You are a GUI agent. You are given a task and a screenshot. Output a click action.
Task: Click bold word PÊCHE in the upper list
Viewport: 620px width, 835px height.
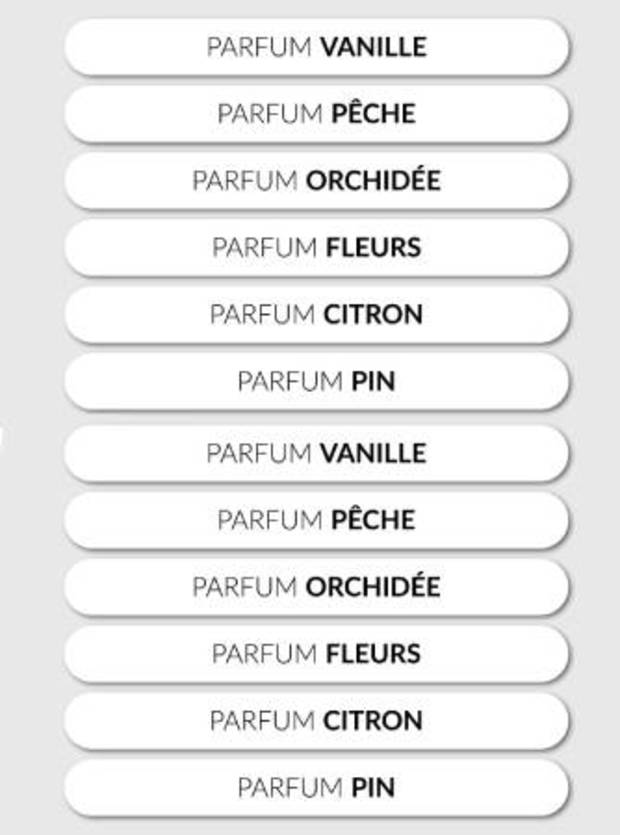pos(373,114)
